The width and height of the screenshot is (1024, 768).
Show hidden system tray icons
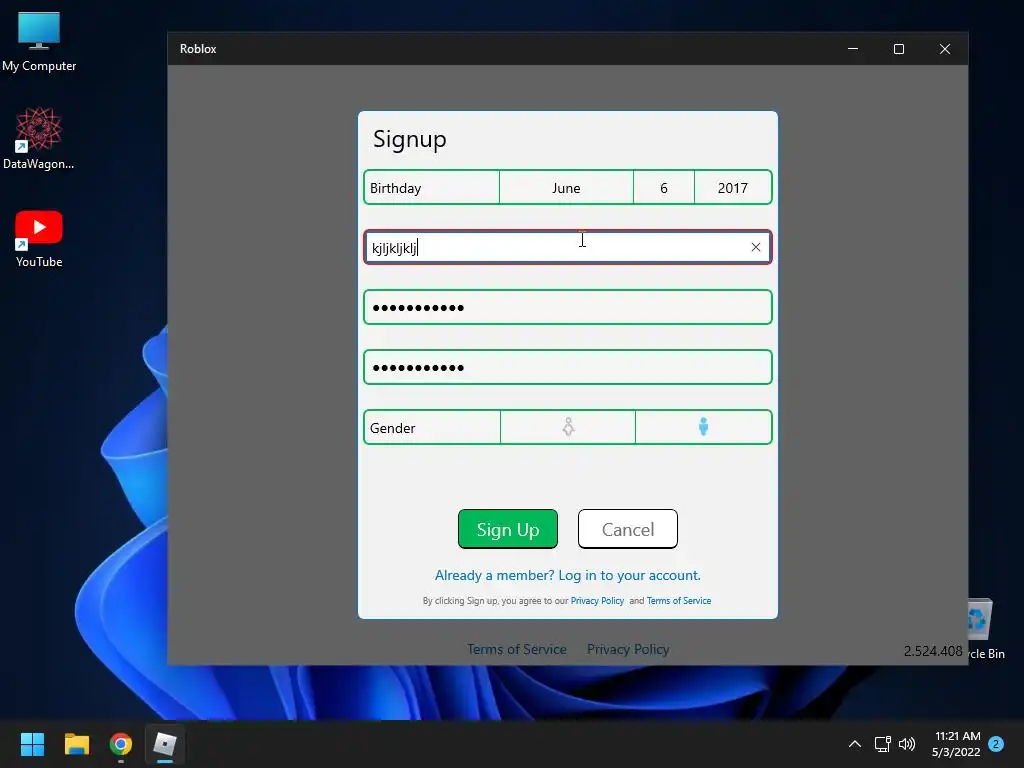(854, 744)
